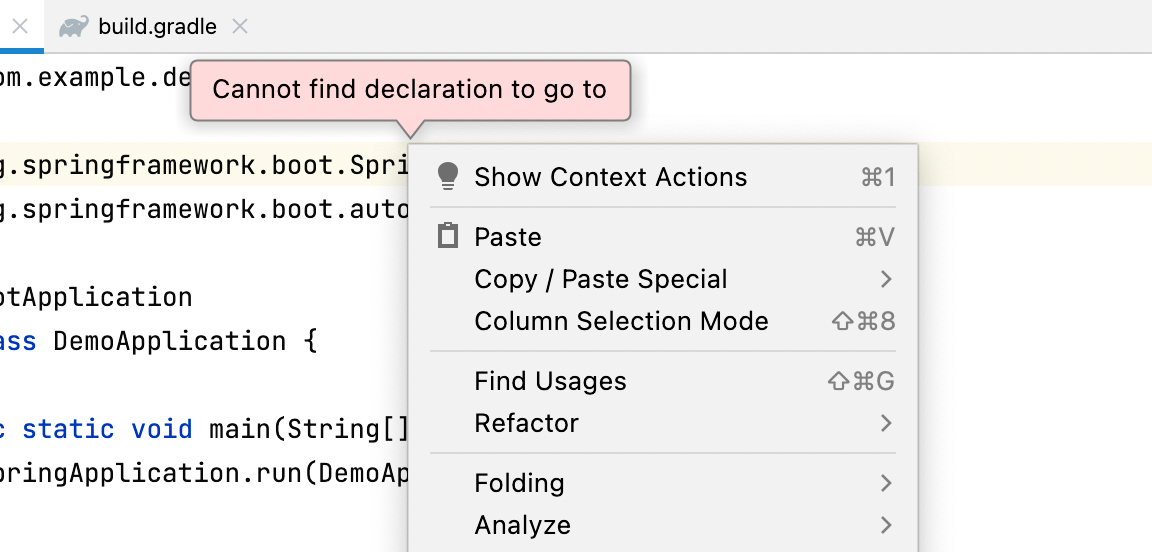Switch to the build.gradle tab
Image resolution: width=1152 pixels, height=552 pixels.
(157, 27)
